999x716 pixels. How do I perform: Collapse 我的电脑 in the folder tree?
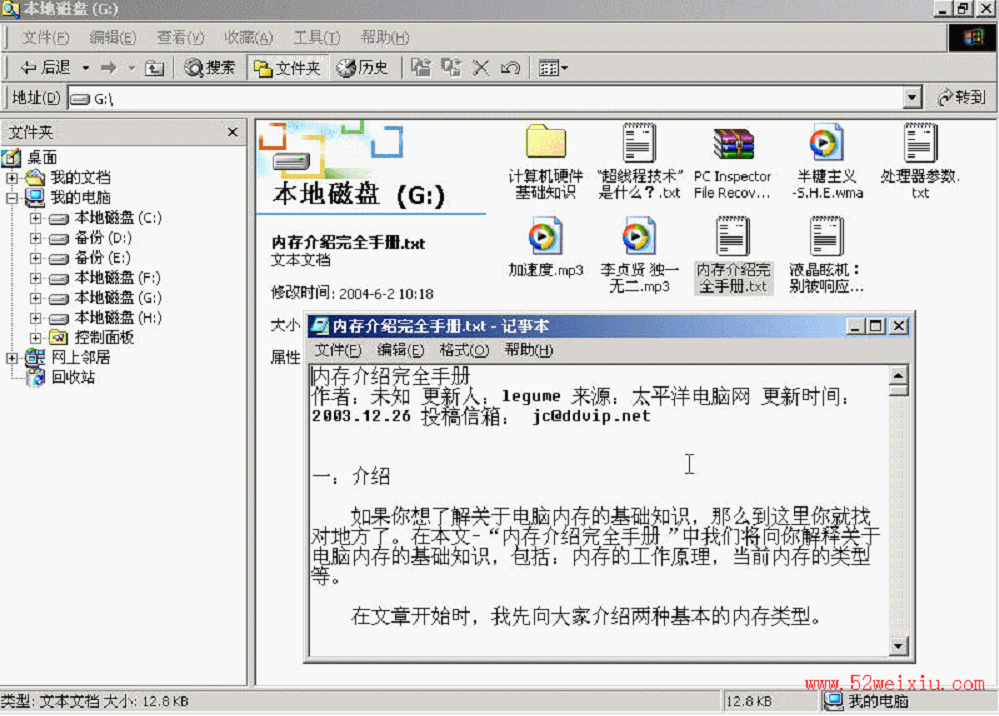point(11,198)
